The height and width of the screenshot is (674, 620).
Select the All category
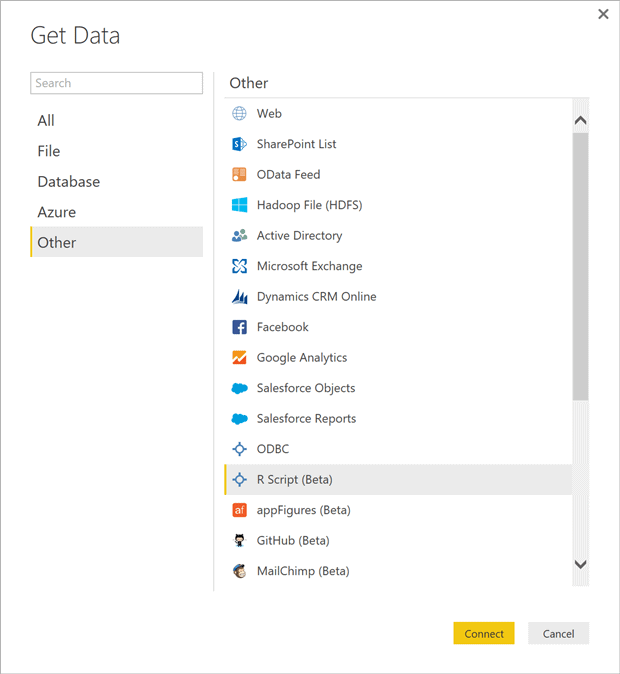tap(117, 120)
